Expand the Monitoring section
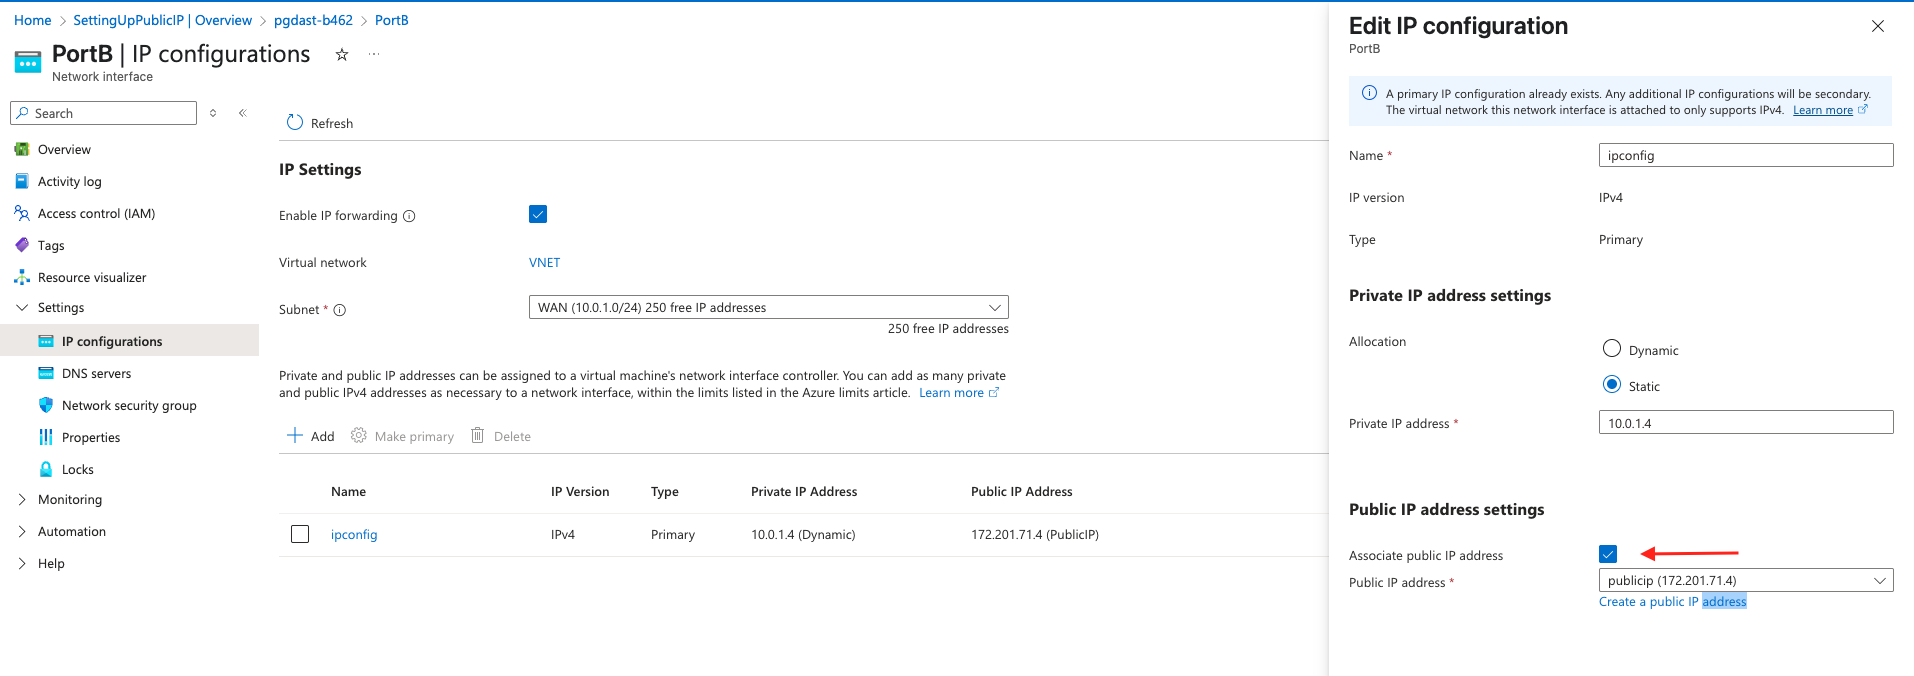1914x676 pixels. point(22,500)
